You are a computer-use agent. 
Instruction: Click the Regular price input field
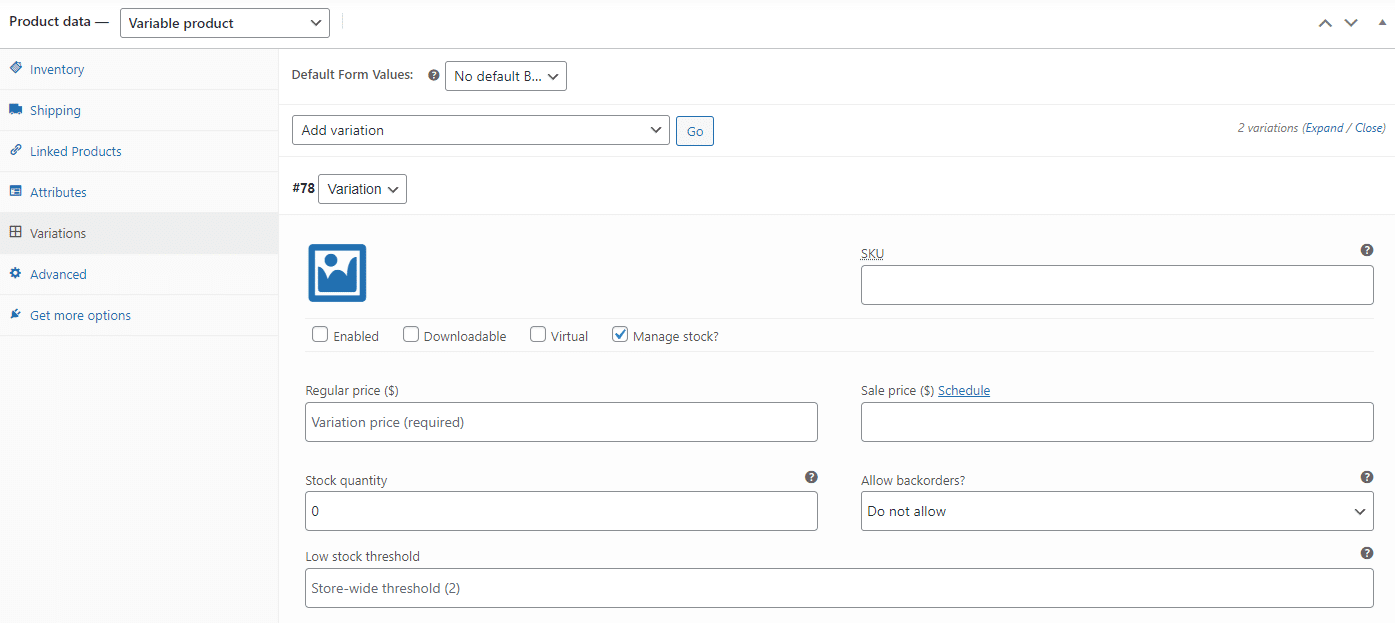pos(560,422)
